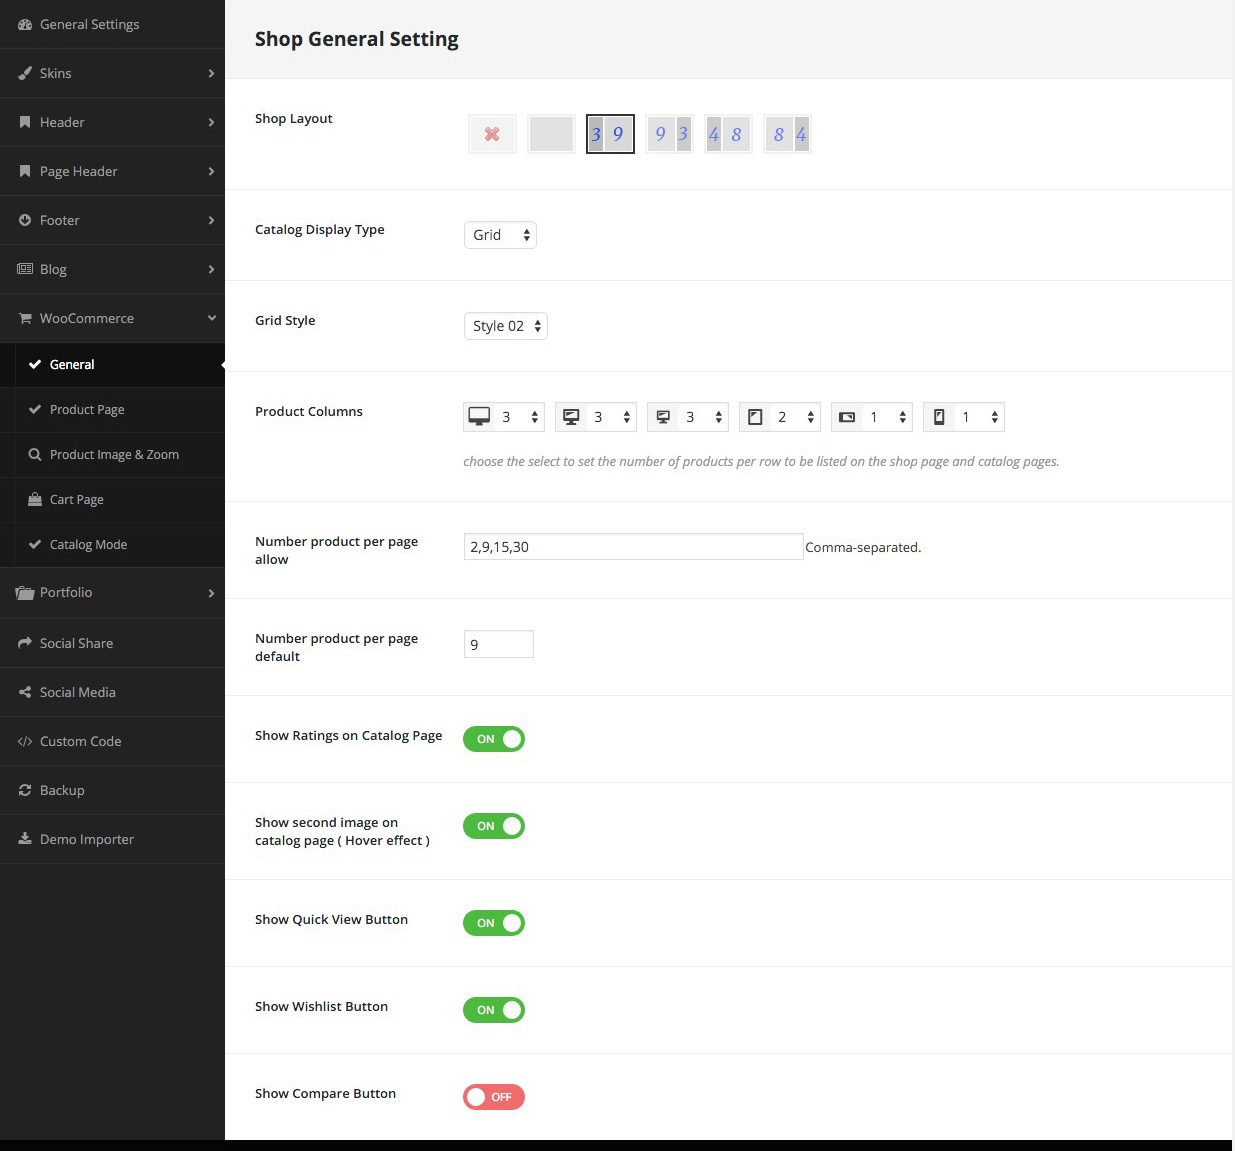Click the Number product per page allow field
This screenshot has height=1151, width=1235.
633,547
